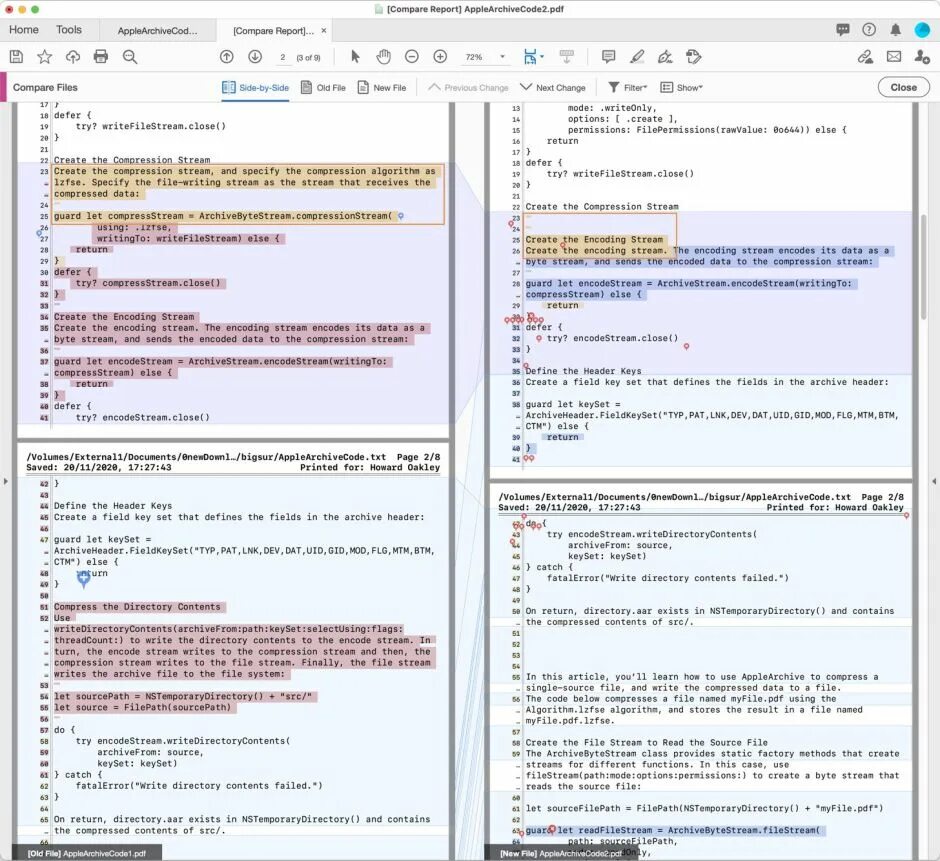Click the stamp tool icon

tap(694, 57)
